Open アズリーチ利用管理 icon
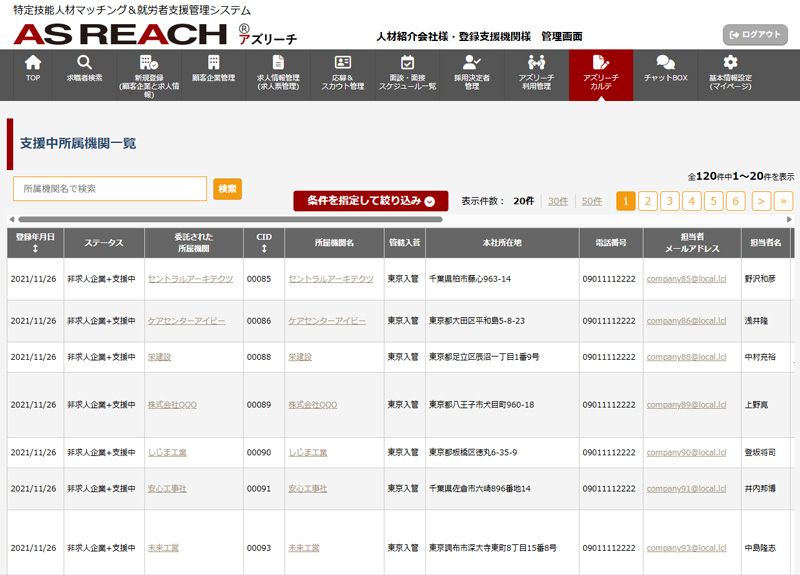This screenshot has width=800, height=575. 536,63
